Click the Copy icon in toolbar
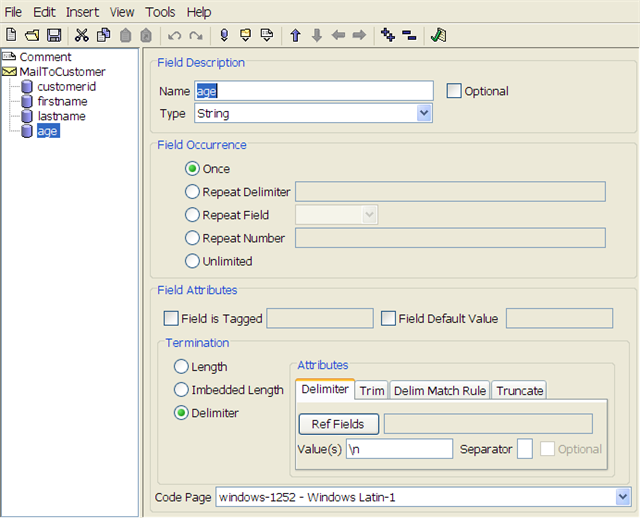The width and height of the screenshot is (640, 518). coord(103,35)
